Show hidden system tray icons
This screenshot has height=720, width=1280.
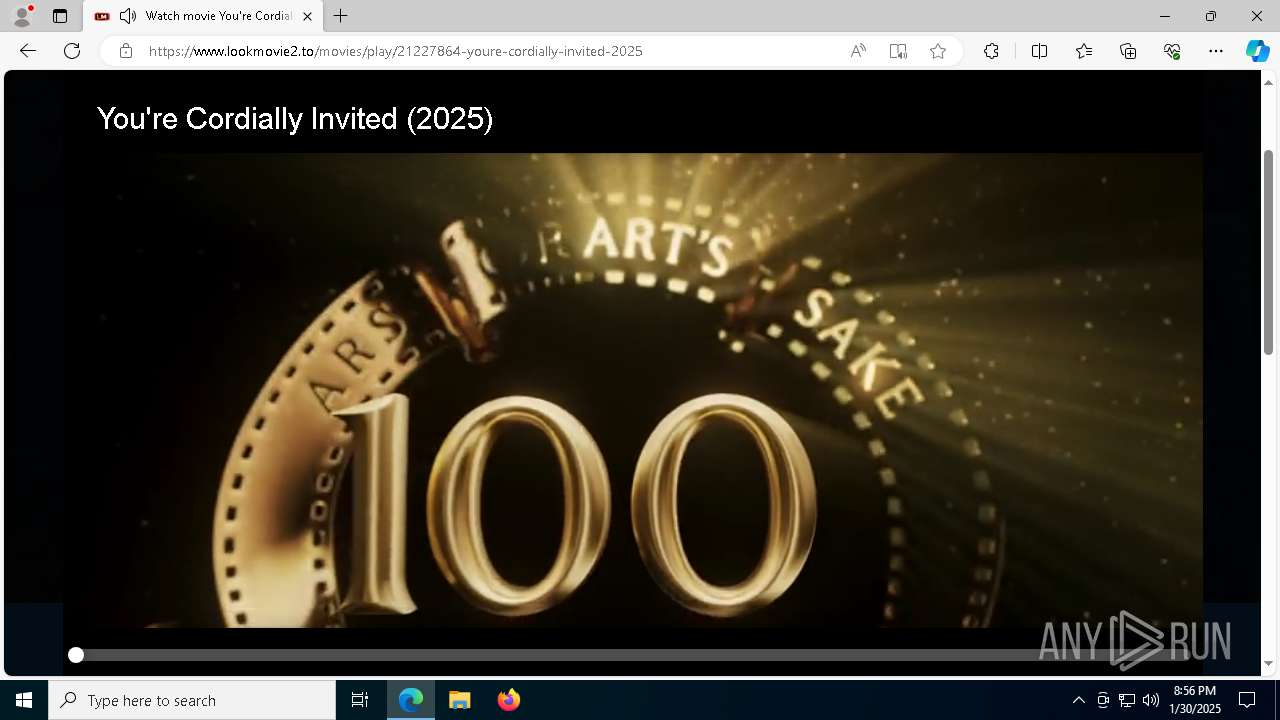point(1078,700)
